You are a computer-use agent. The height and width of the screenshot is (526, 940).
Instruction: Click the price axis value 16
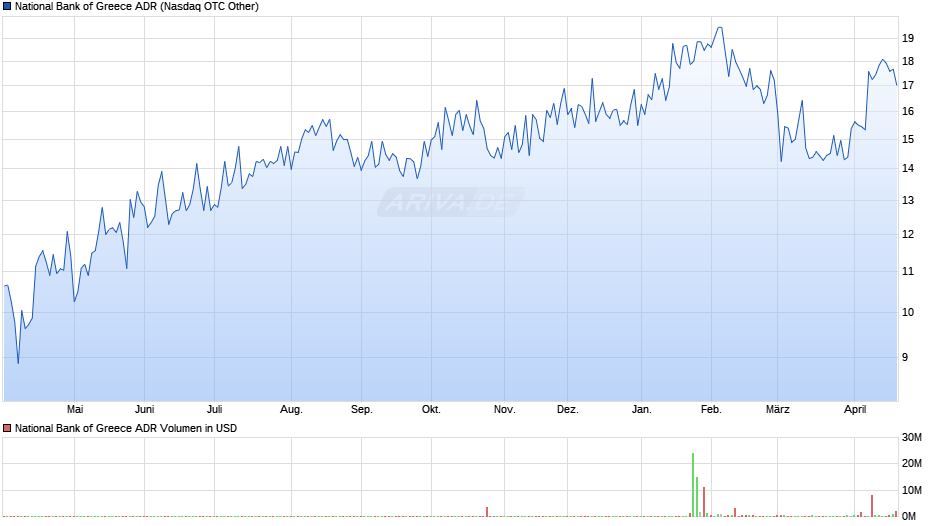coord(908,112)
